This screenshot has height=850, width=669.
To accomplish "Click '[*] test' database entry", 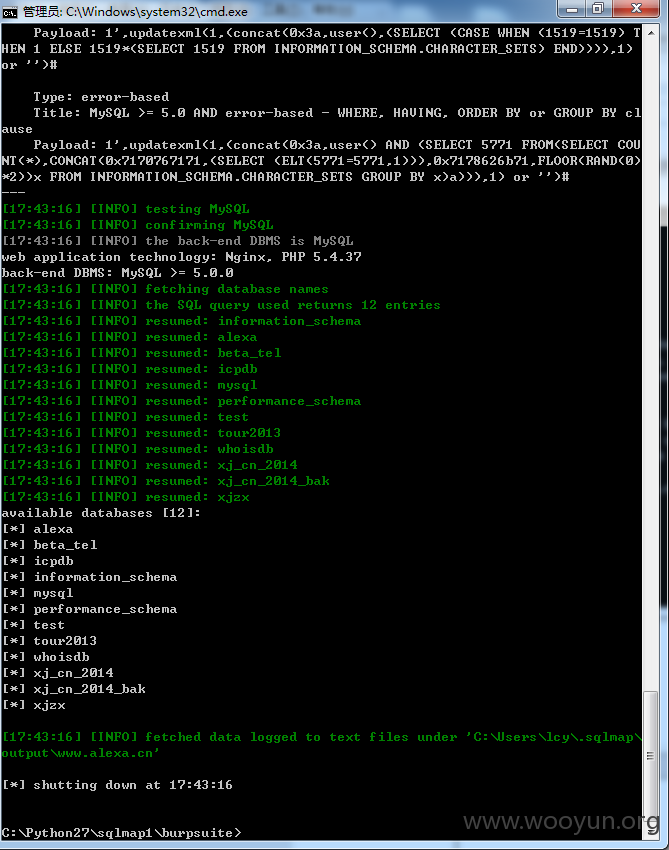I will (x=33, y=625).
